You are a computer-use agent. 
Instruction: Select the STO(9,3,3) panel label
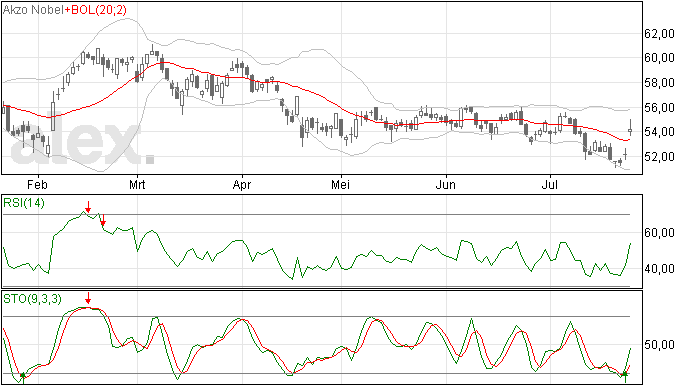coord(32,299)
